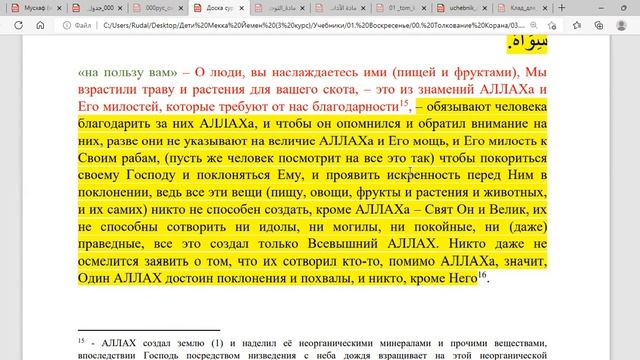This screenshot has height=360, width=640.
Task: Close the uchebnik tab
Action: click(484, 8)
